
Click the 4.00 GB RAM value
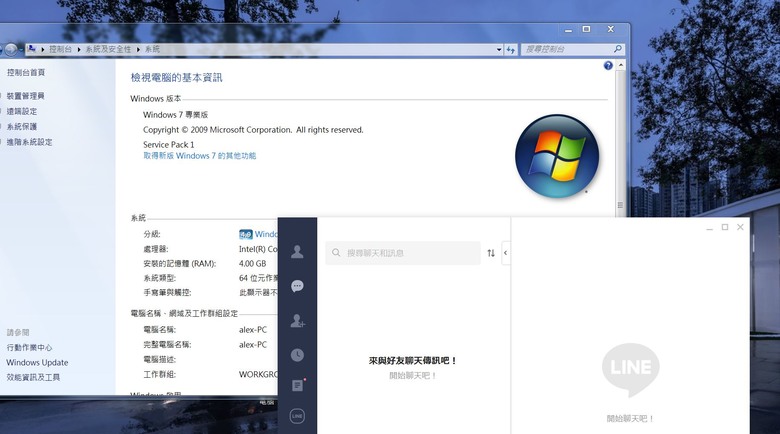pyautogui.click(x=252, y=263)
